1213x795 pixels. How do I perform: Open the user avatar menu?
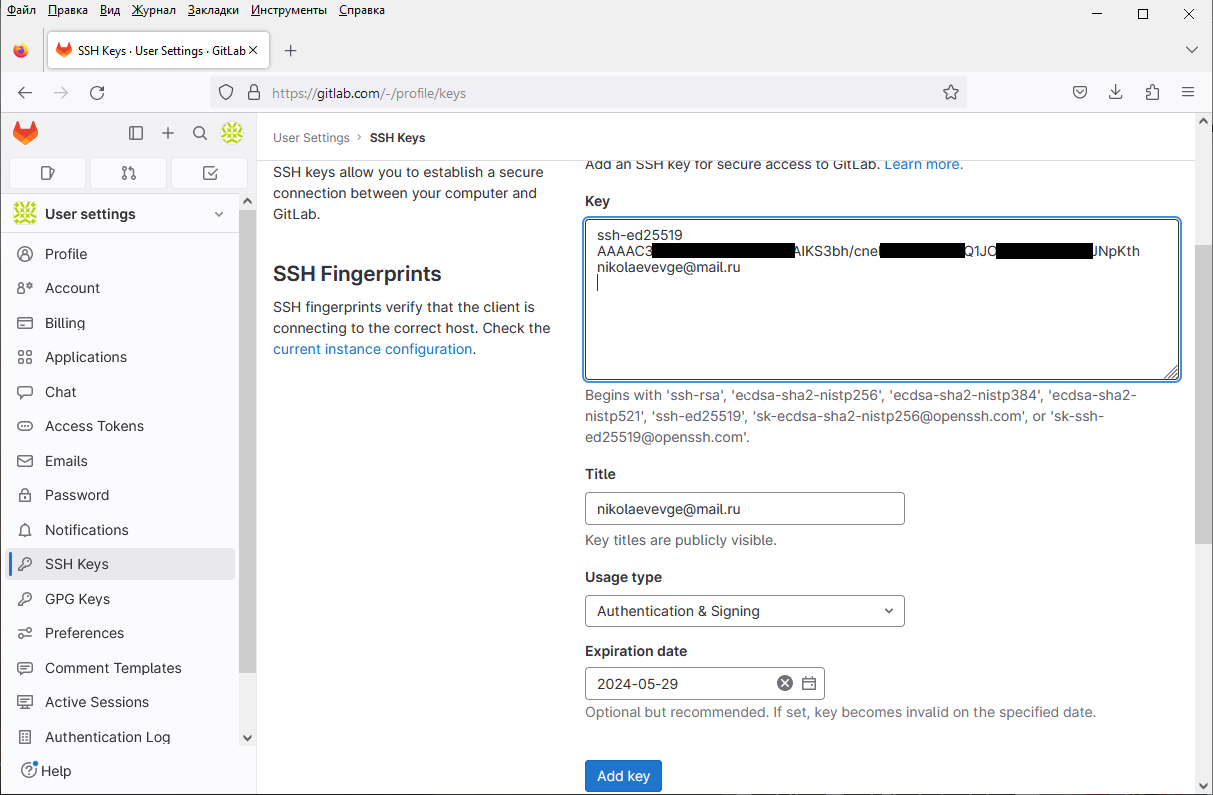pyautogui.click(x=232, y=133)
